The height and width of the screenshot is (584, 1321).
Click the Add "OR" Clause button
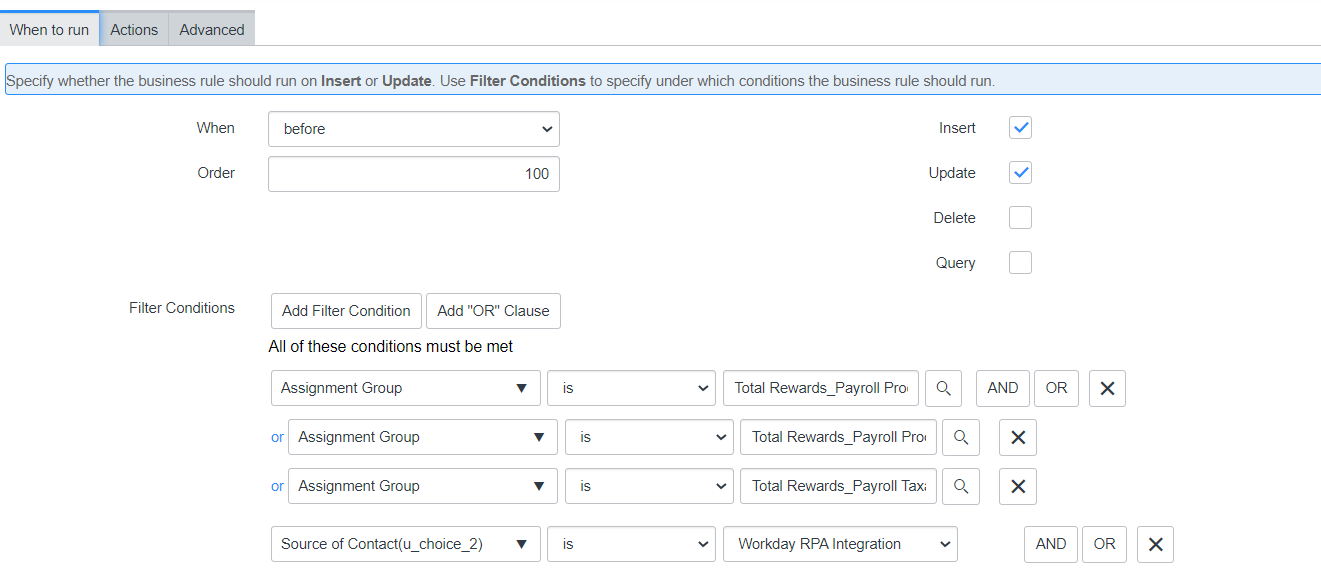(493, 311)
